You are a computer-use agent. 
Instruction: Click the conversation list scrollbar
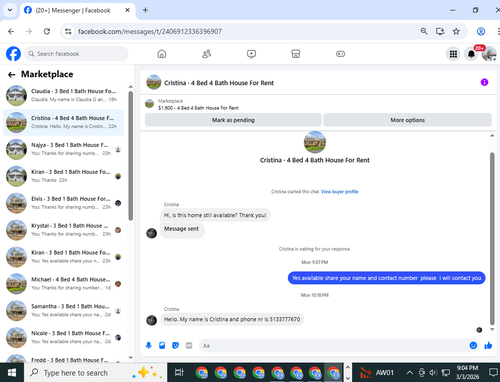[131, 156]
